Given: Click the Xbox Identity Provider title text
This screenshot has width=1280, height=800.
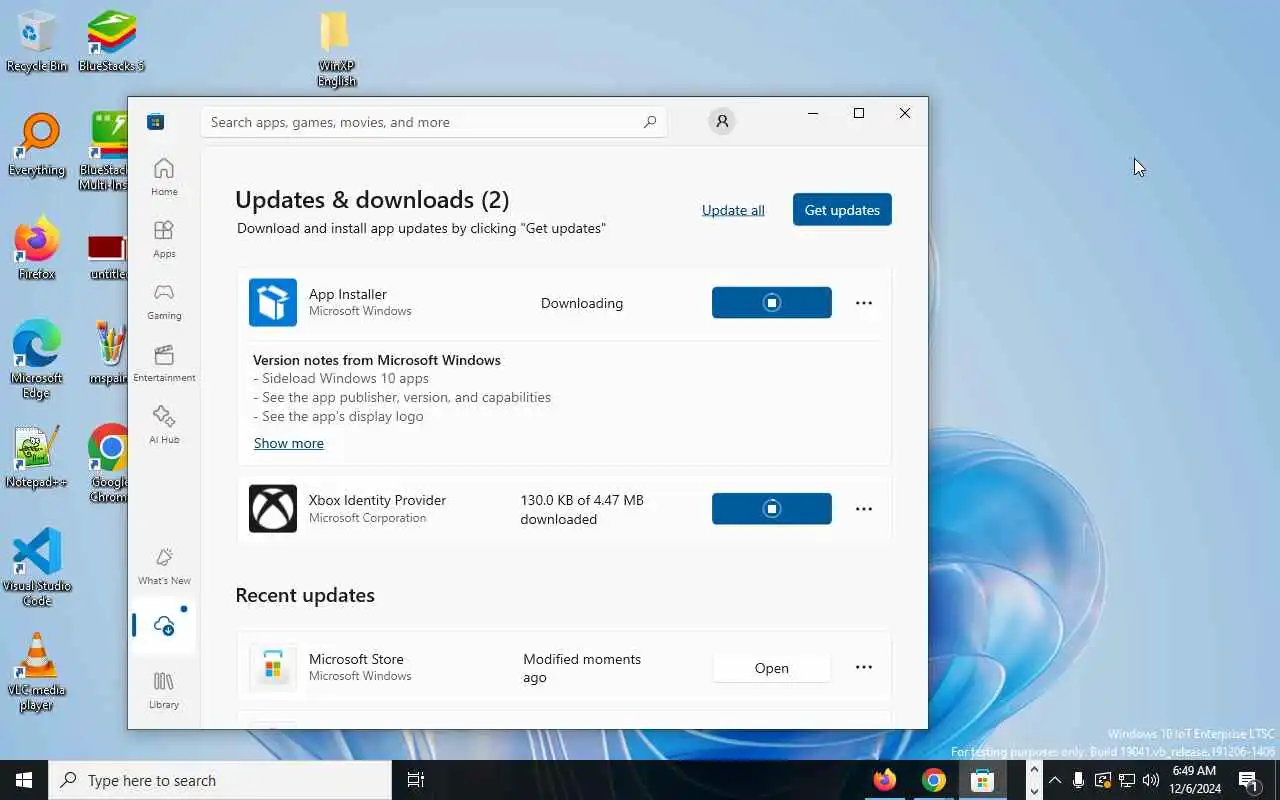Looking at the screenshot, I should pos(377,500).
